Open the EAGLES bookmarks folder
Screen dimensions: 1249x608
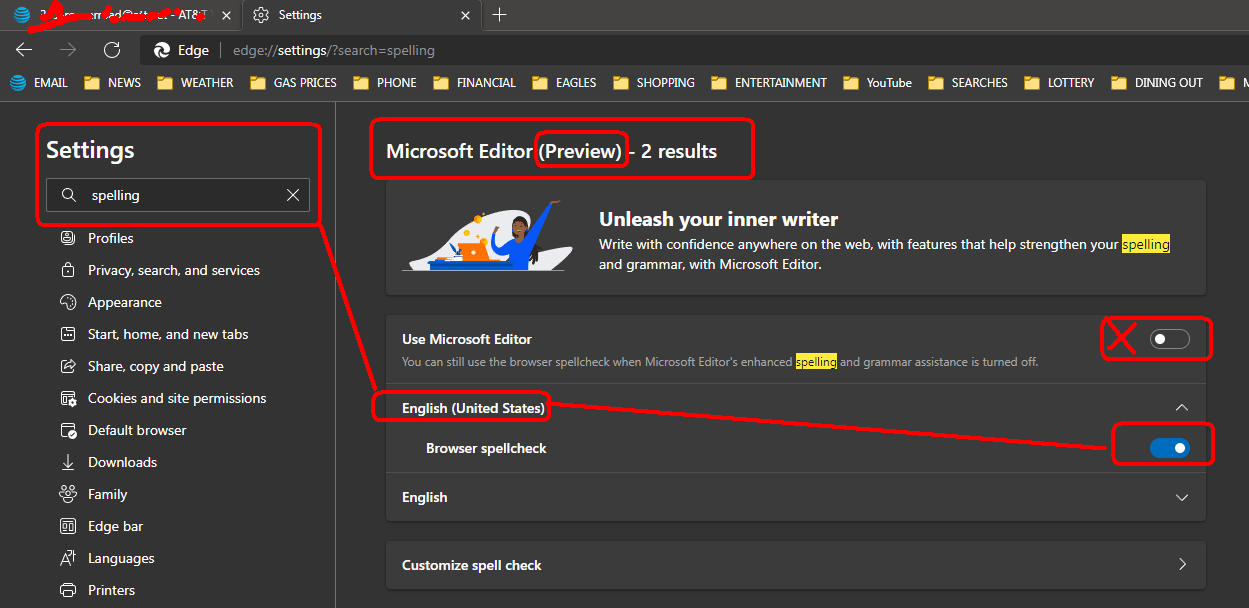pos(563,83)
